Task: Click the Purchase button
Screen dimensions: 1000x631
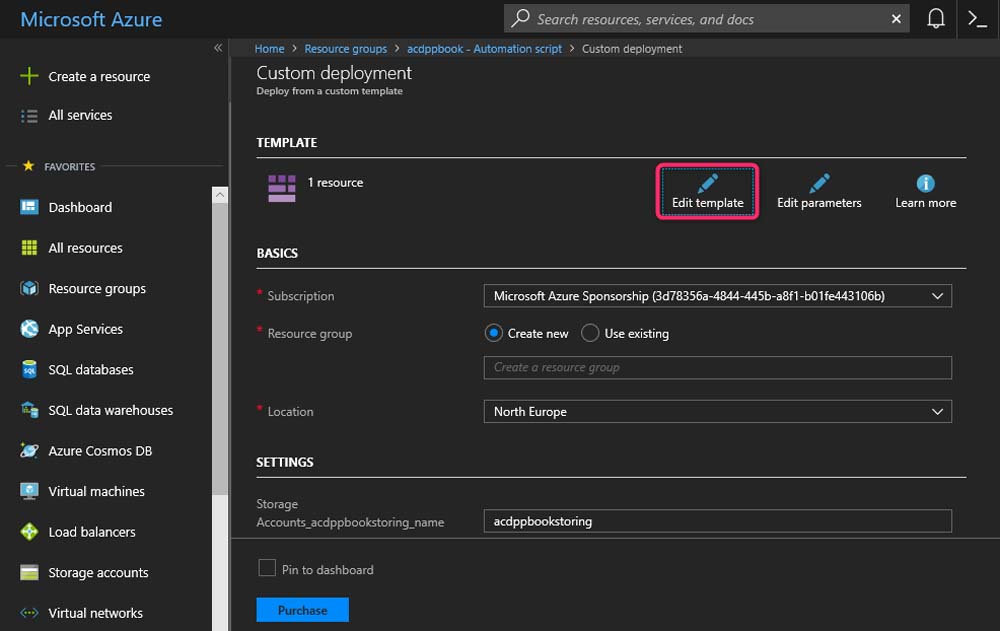Action: pos(302,610)
